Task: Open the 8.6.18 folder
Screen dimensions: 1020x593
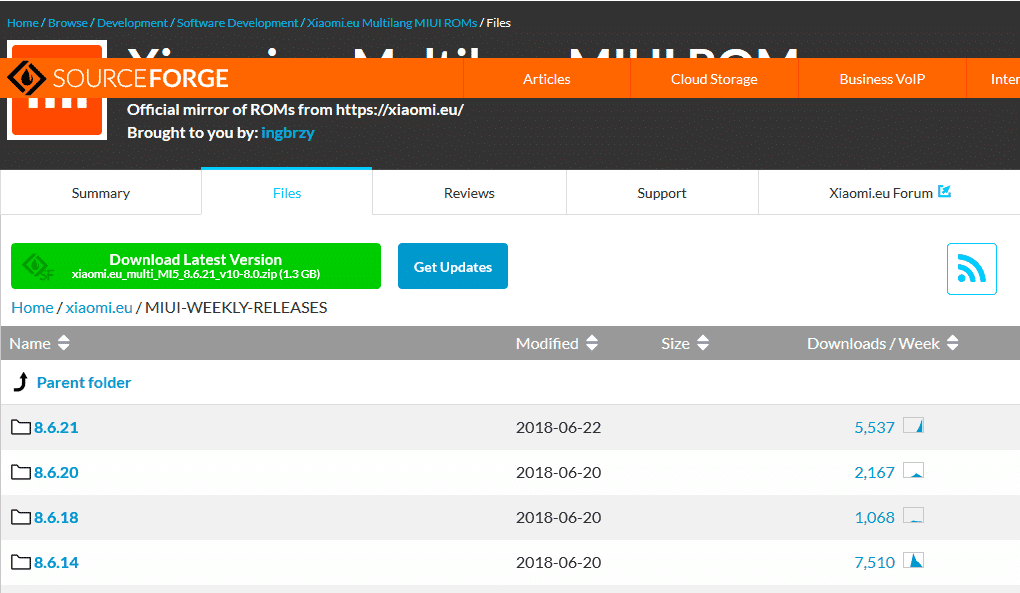Action: point(56,517)
